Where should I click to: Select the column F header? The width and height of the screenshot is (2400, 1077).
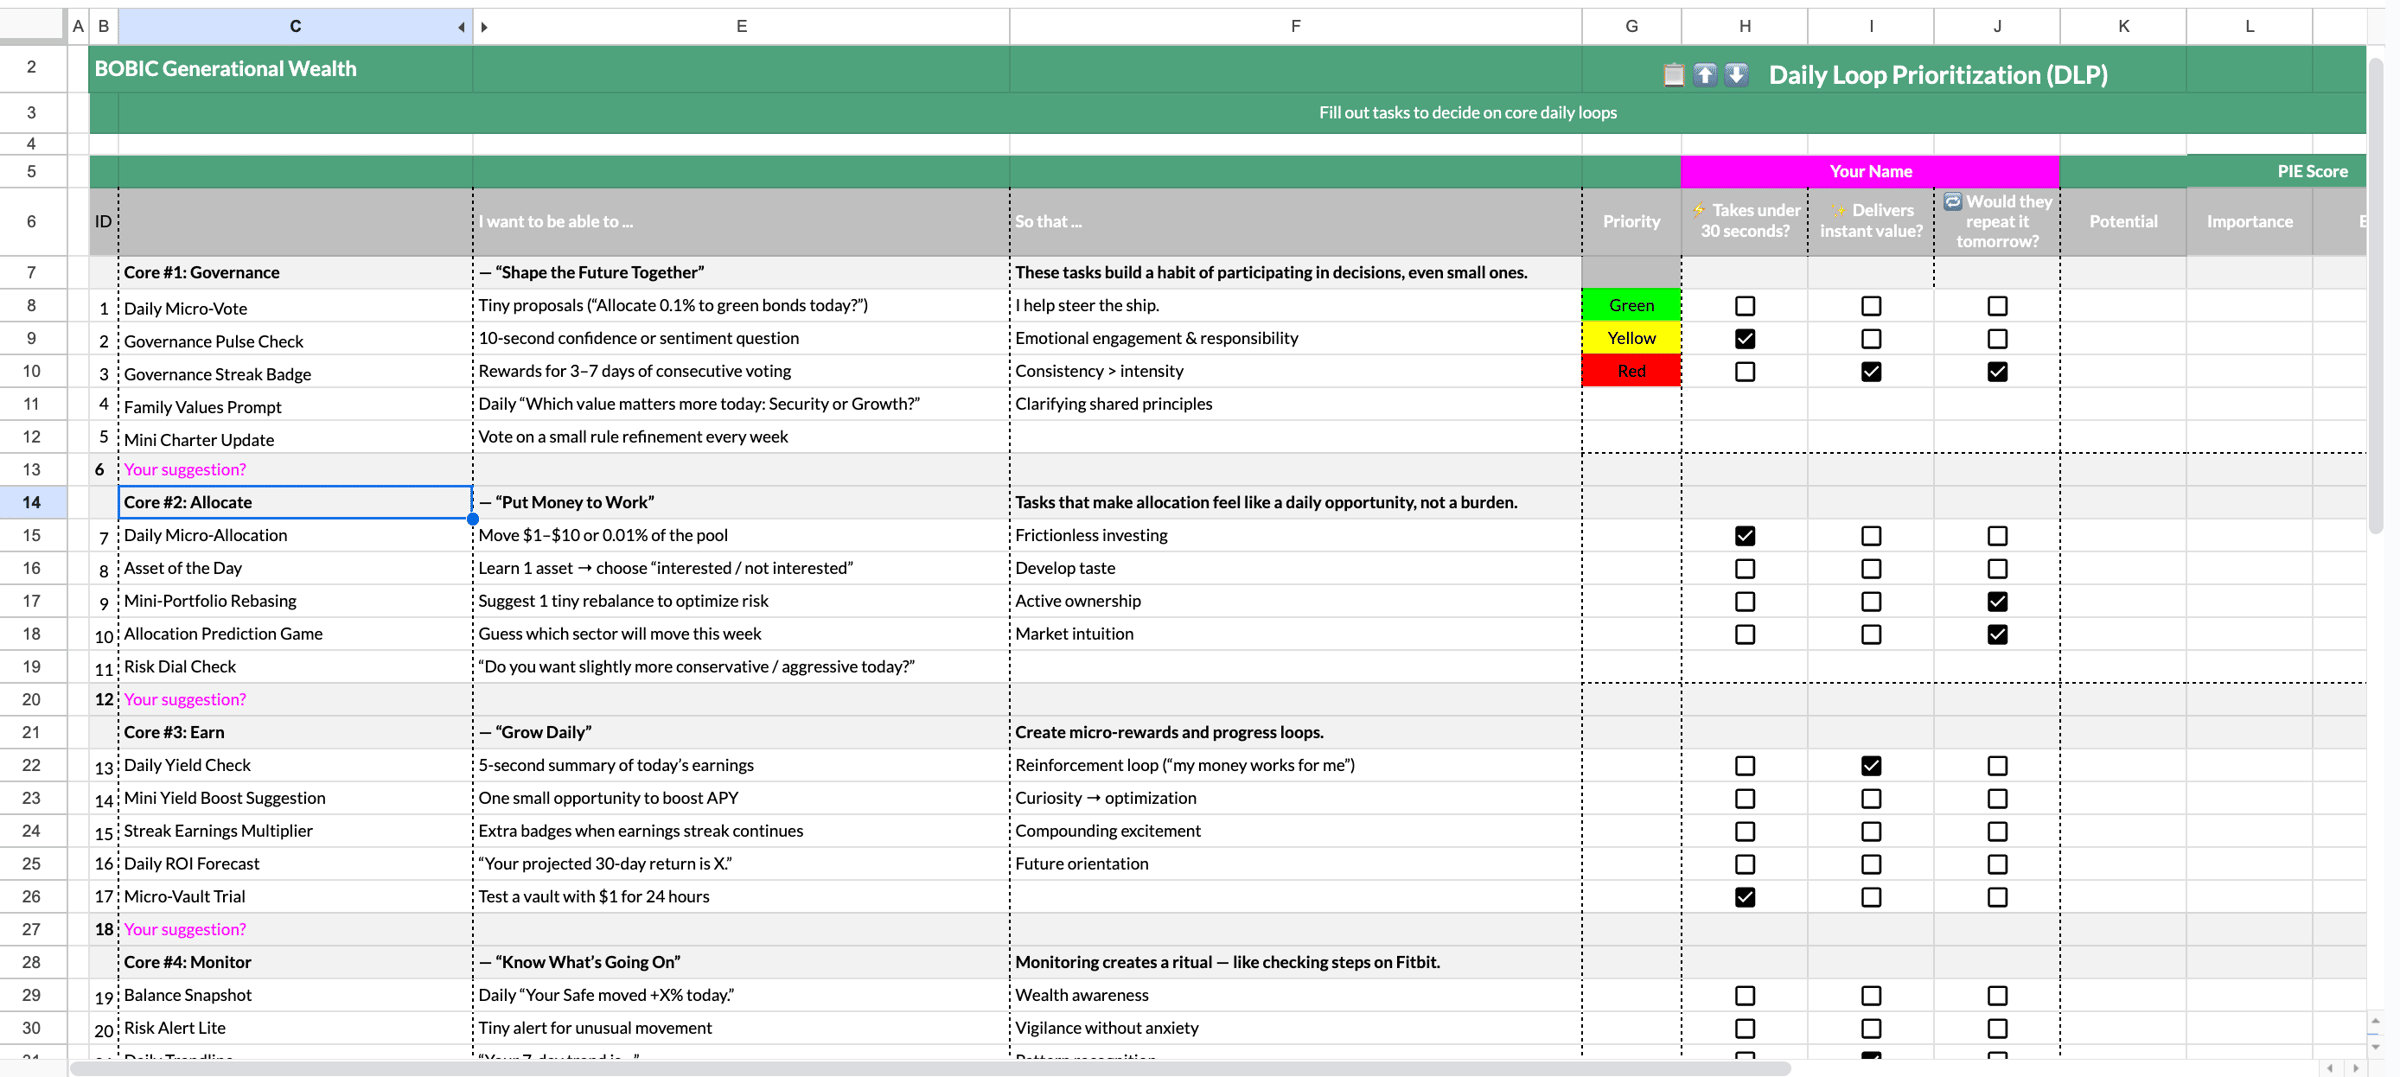point(1295,26)
